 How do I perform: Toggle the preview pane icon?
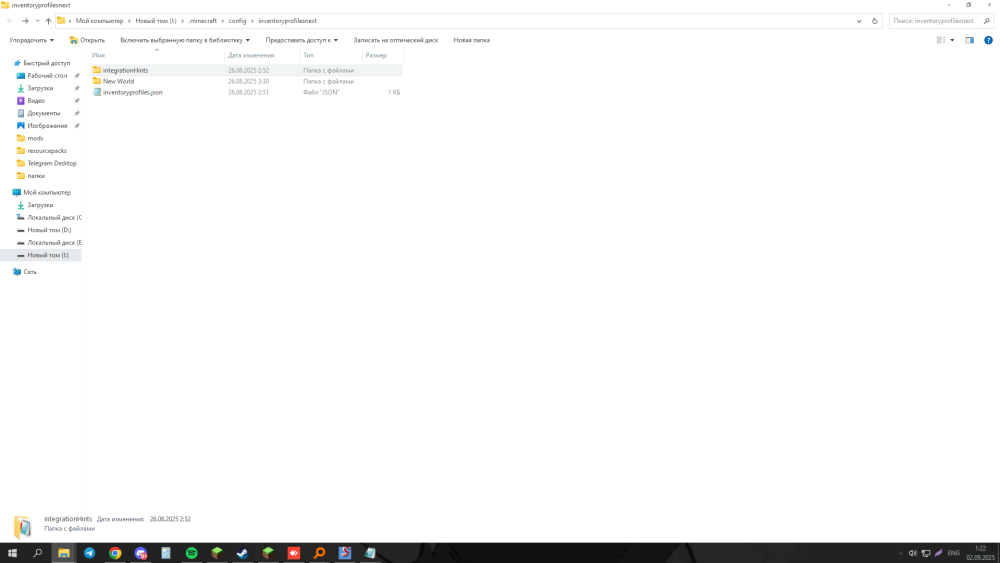[x=969, y=40]
